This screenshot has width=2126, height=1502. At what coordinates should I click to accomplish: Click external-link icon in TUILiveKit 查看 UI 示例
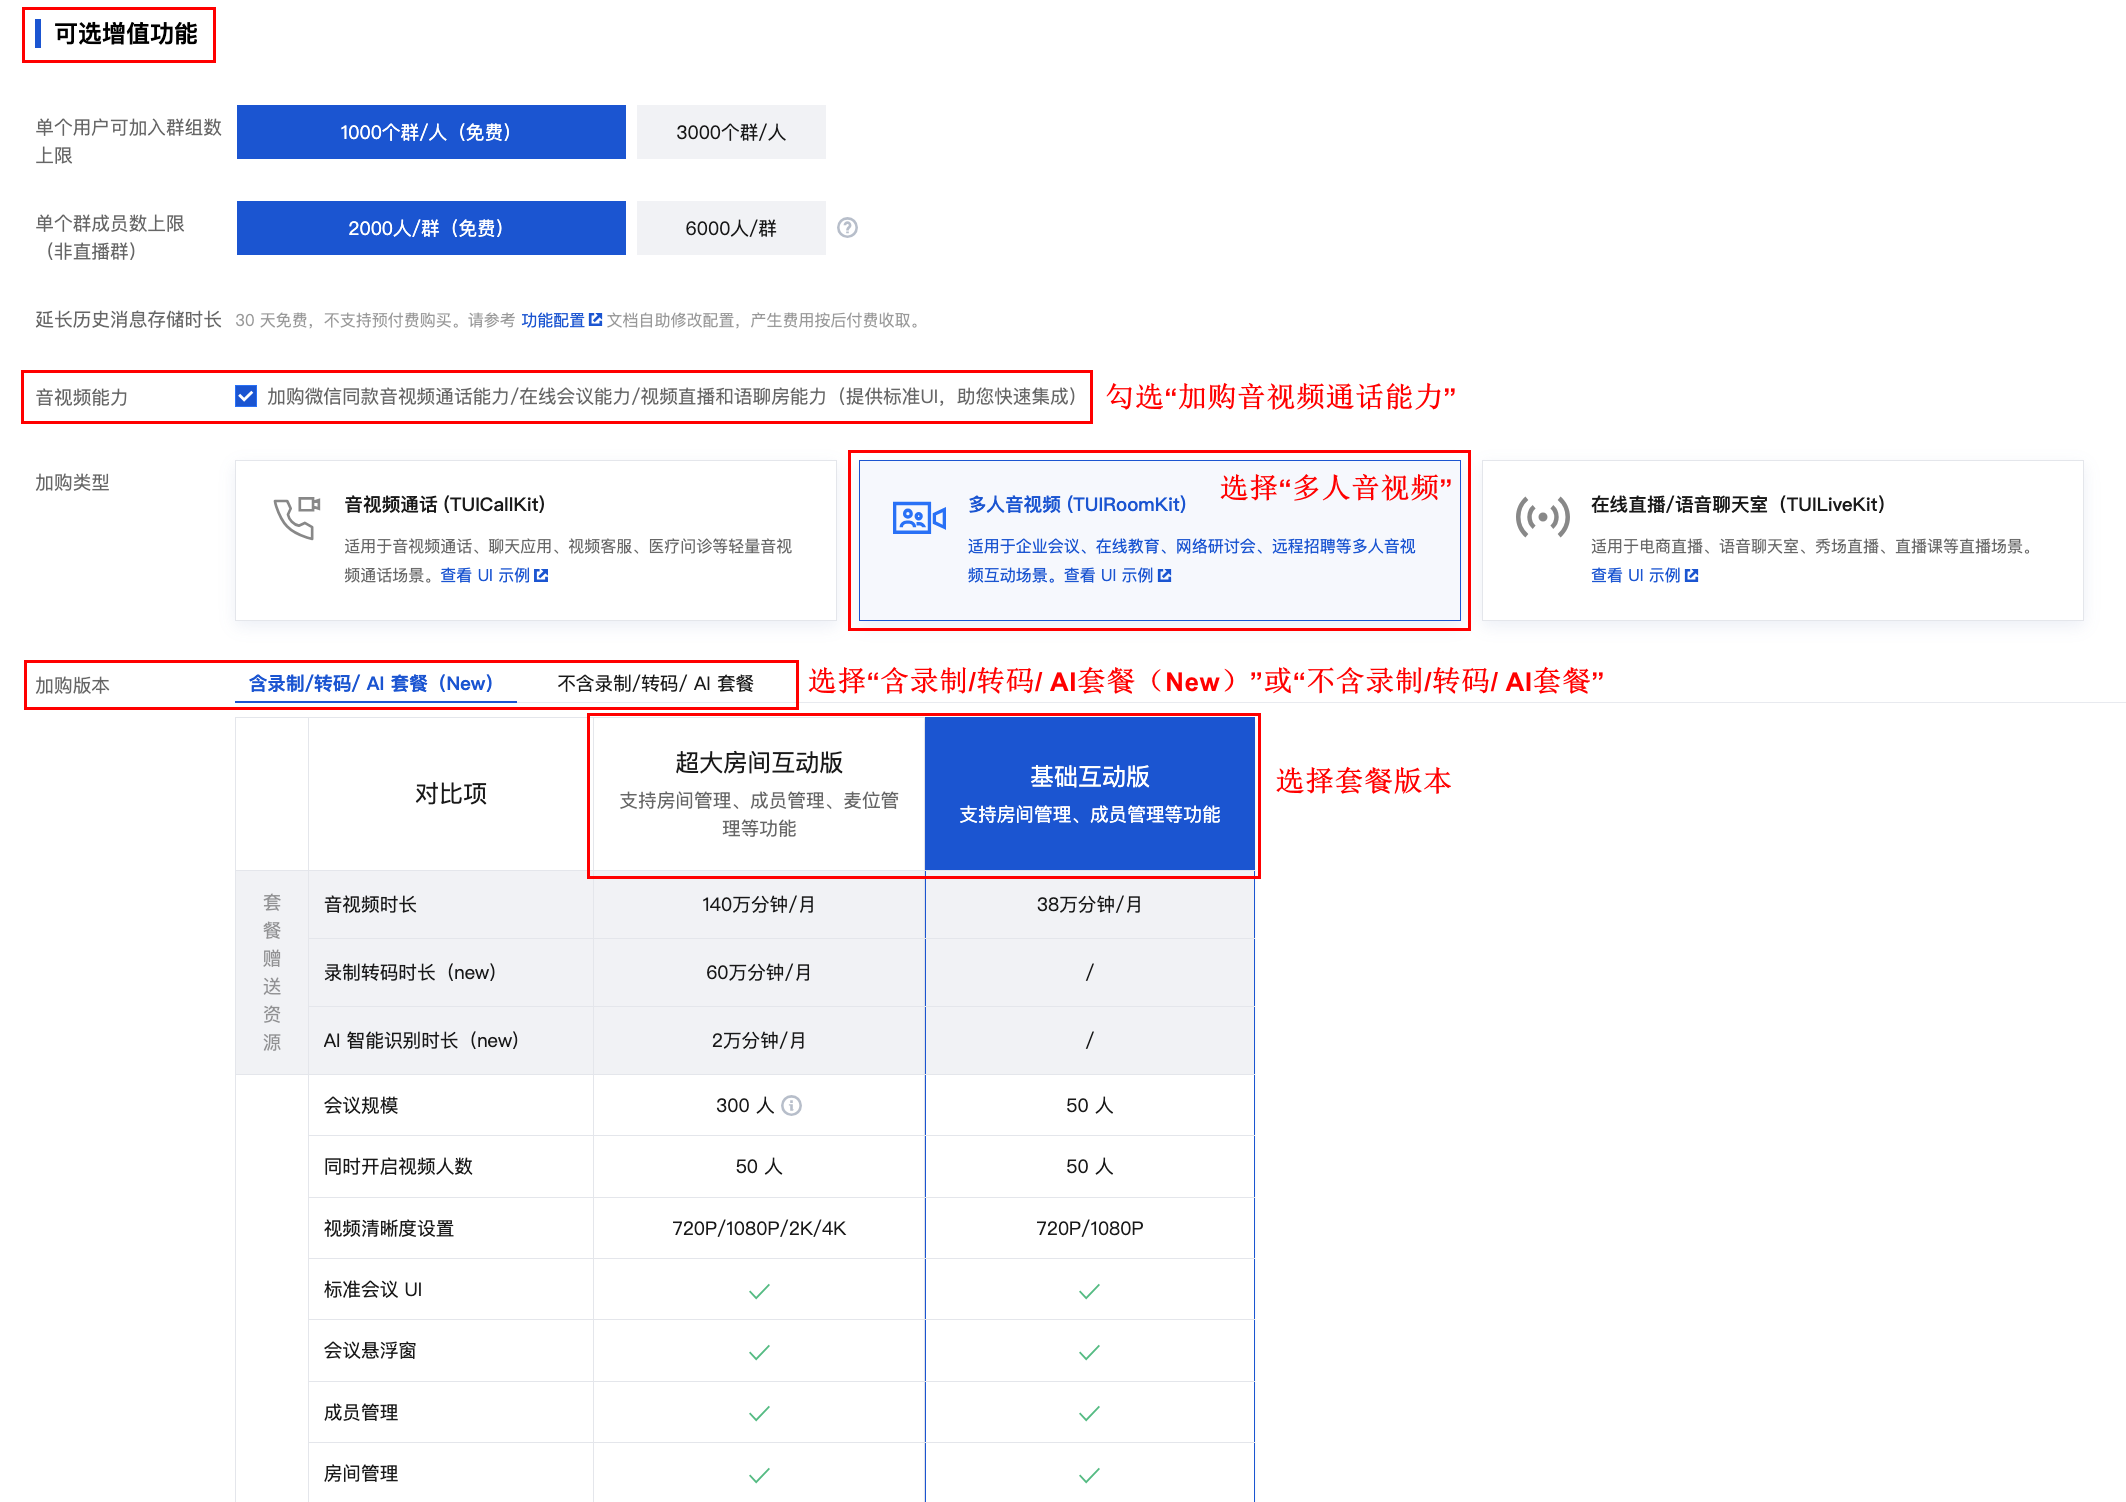[1692, 576]
